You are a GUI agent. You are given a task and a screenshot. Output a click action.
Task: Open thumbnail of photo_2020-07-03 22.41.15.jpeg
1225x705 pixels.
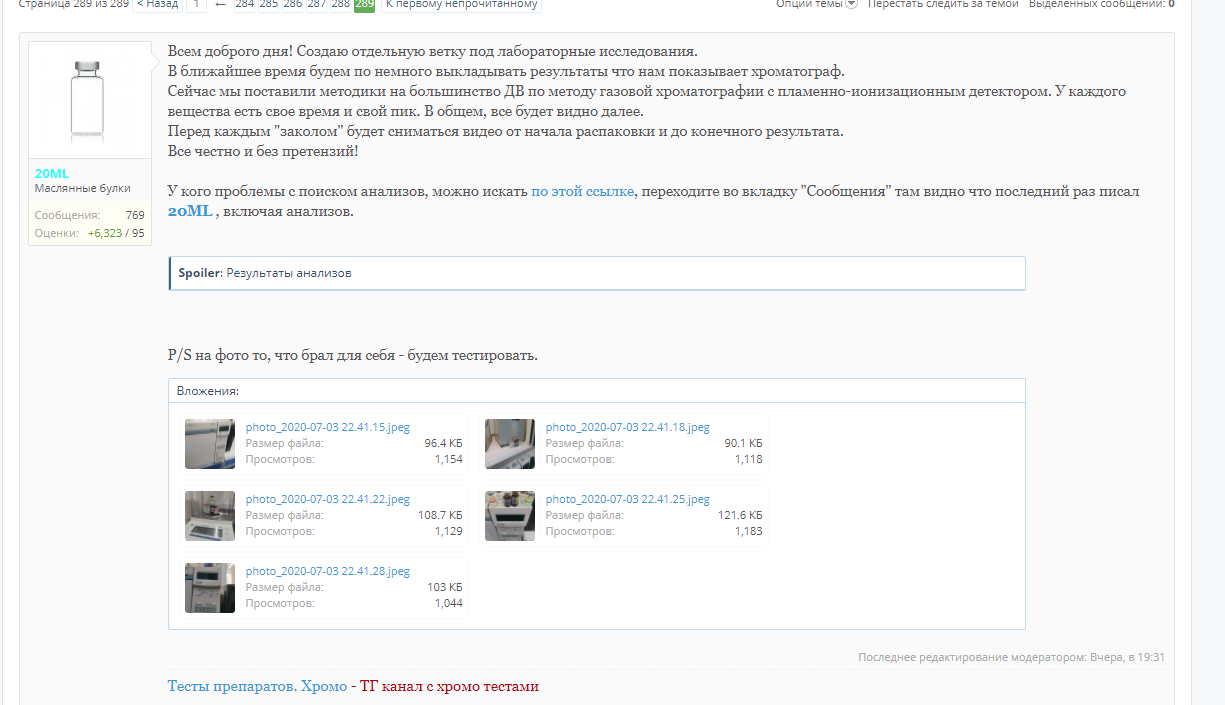coord(210,444)
